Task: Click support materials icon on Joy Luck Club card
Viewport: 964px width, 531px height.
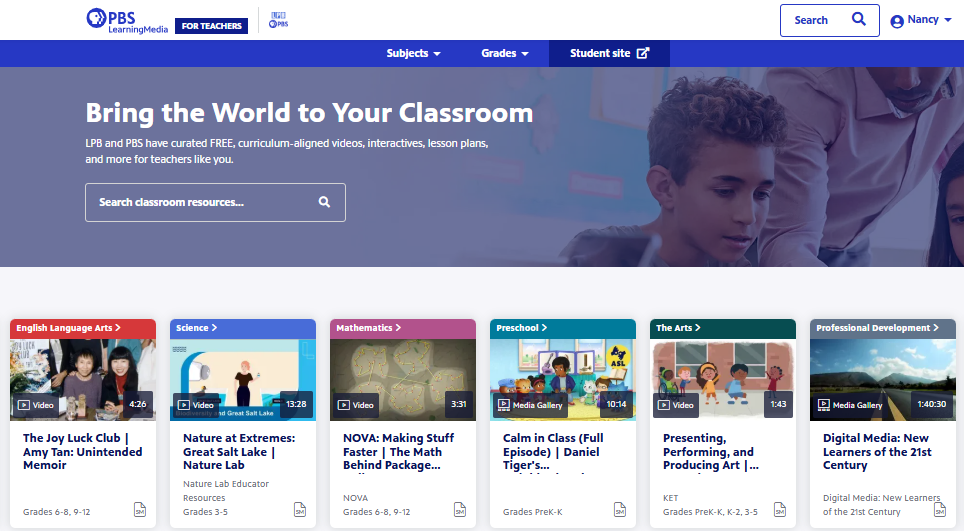Action: tap(140, 509)
